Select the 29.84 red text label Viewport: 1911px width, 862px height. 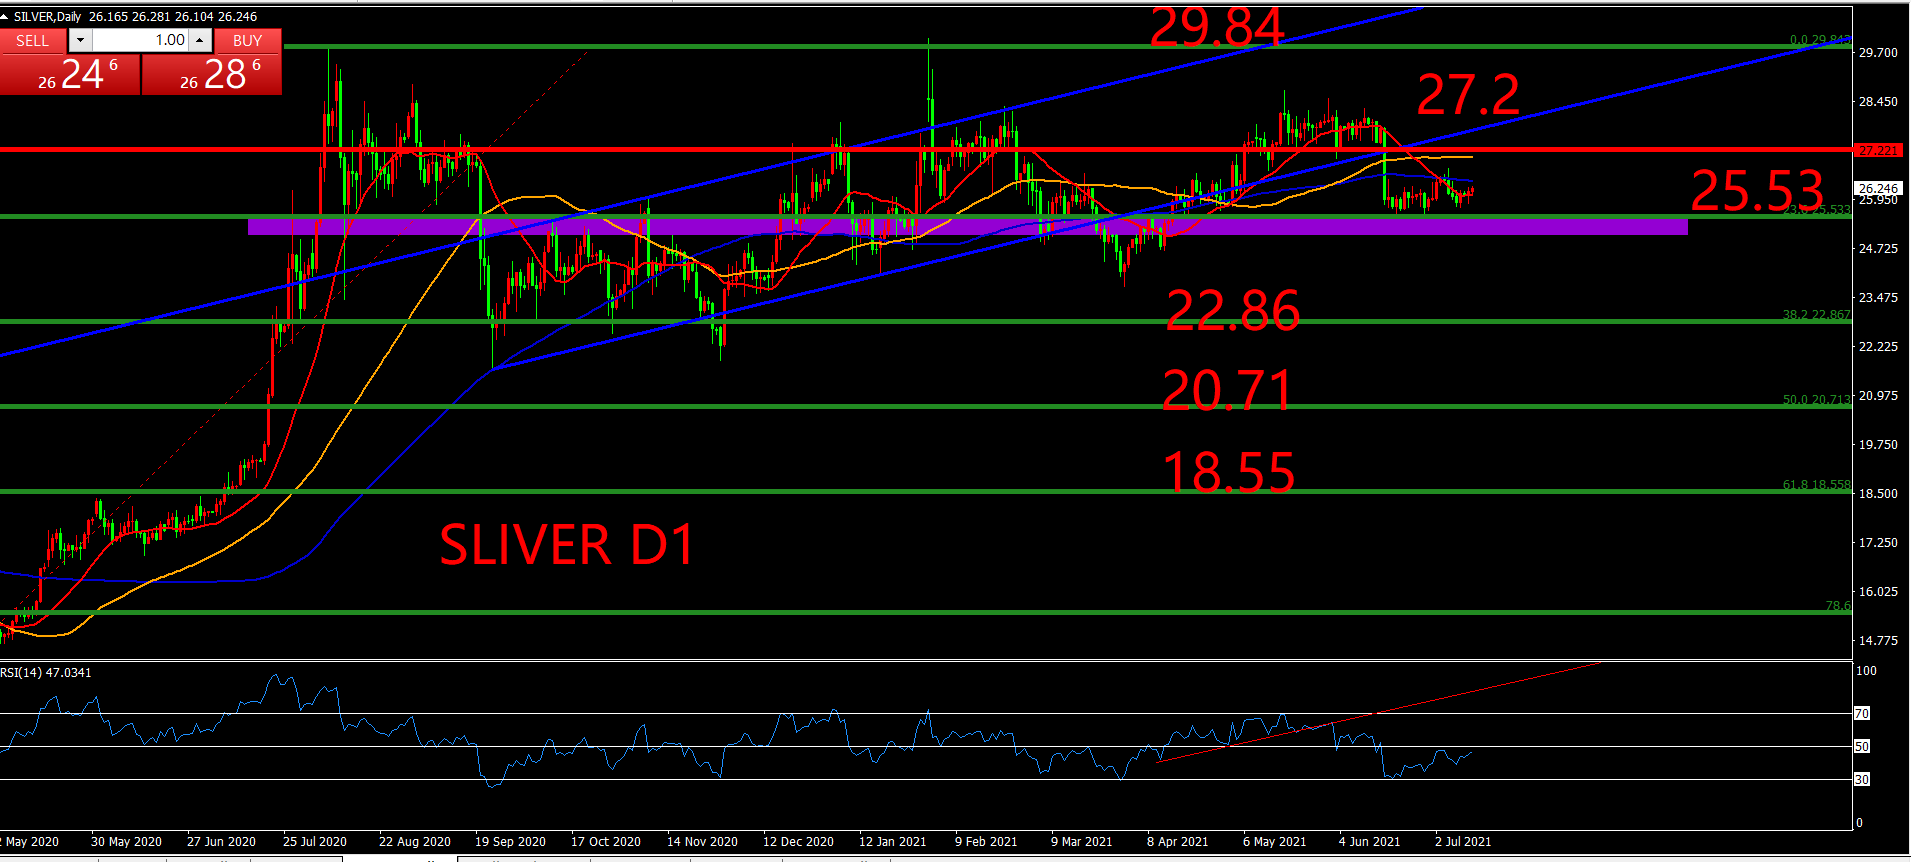pyautogui.click(x=1217, y=27)
